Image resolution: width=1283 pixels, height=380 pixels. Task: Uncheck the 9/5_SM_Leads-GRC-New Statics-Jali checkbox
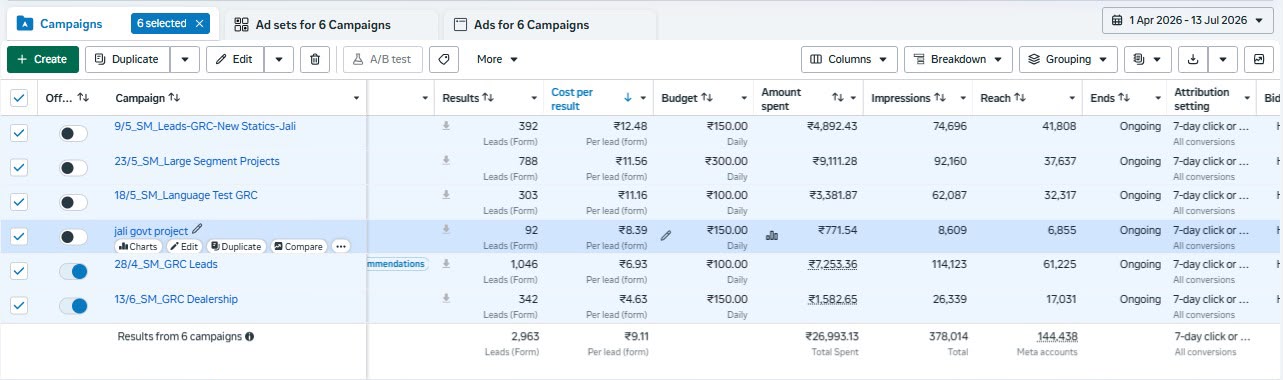coord(19,133)
